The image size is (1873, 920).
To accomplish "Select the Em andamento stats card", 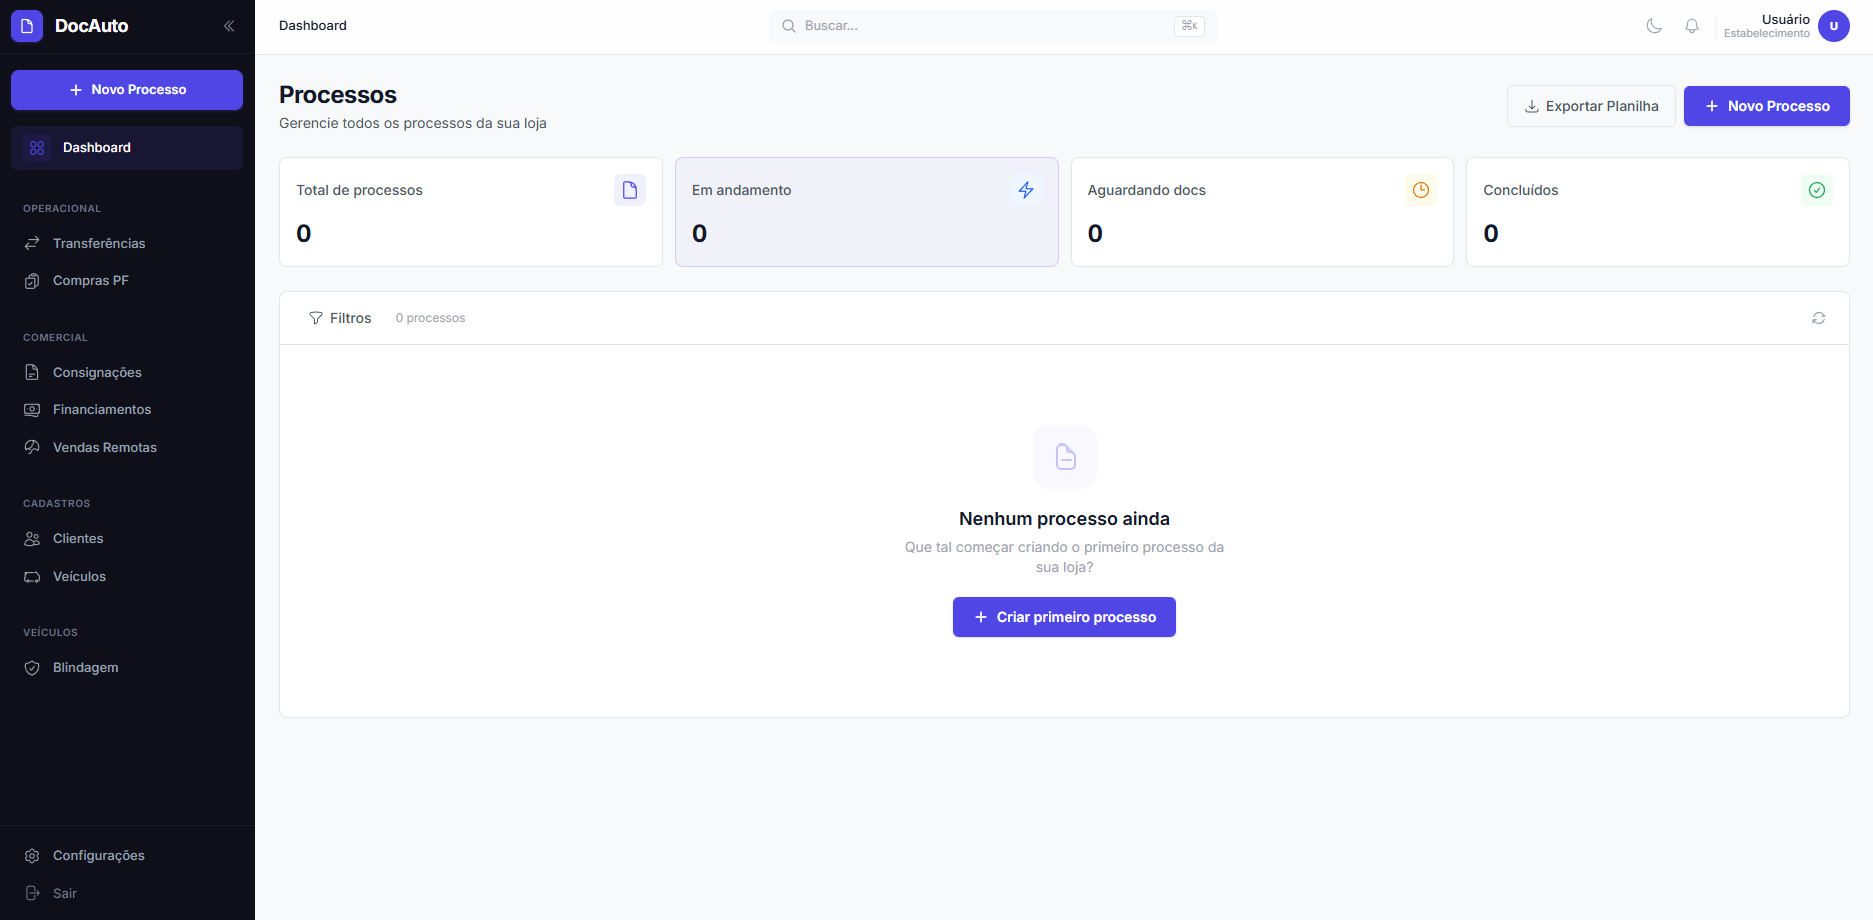I will click(866, 212).
